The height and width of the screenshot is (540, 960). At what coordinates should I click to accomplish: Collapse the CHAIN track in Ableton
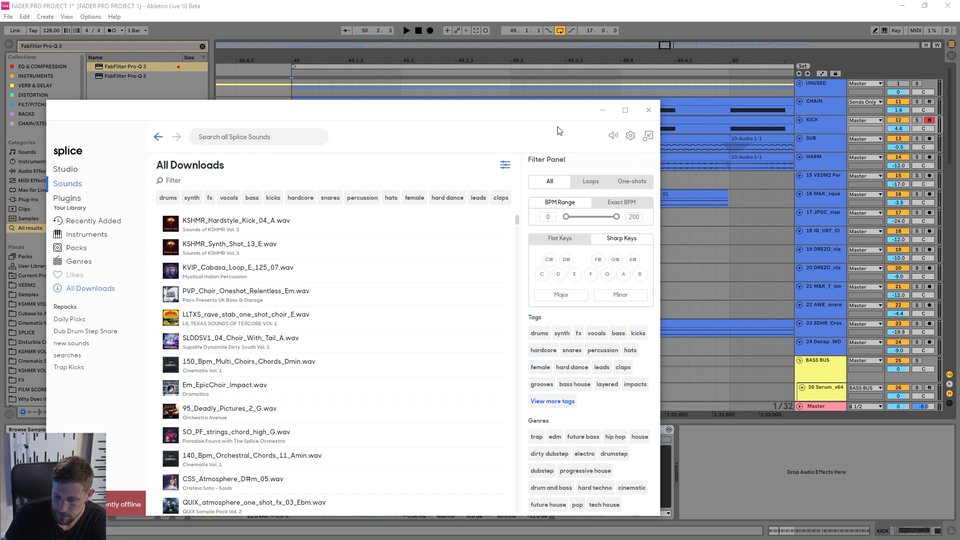pos(800,102)
